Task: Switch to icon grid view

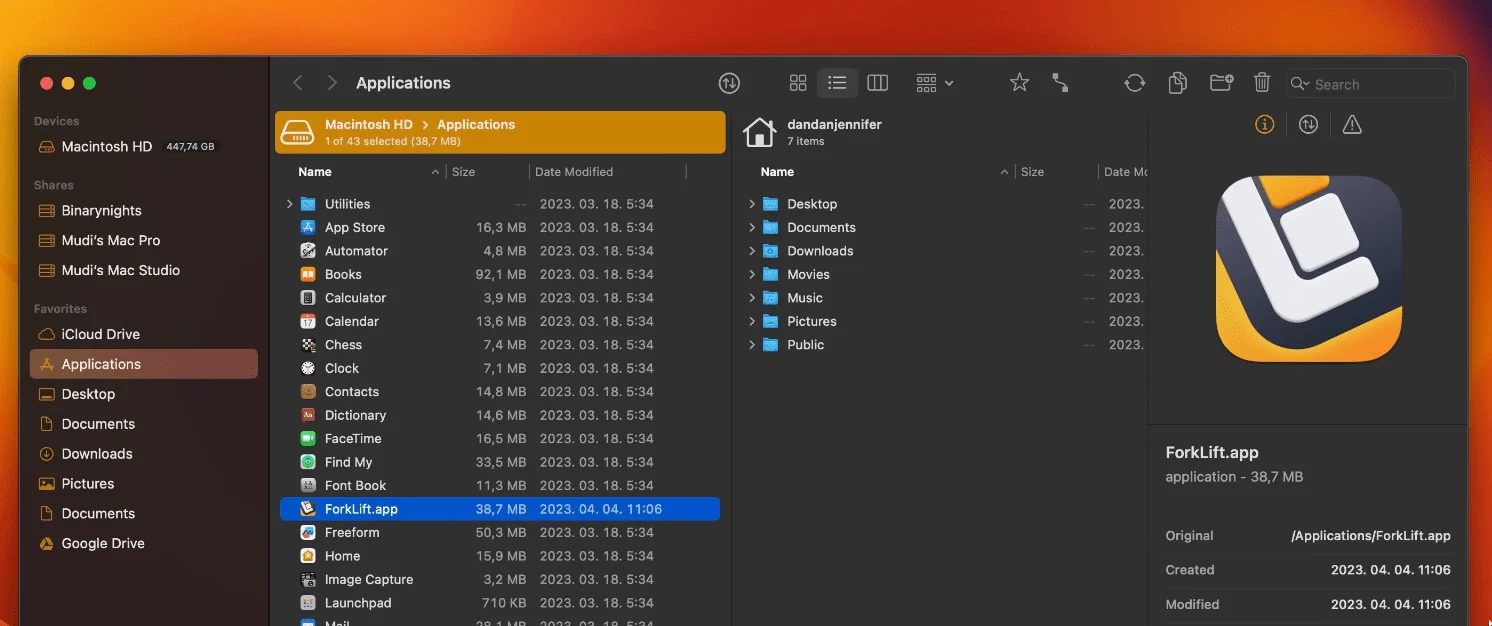Action: (x=798, y=83)
